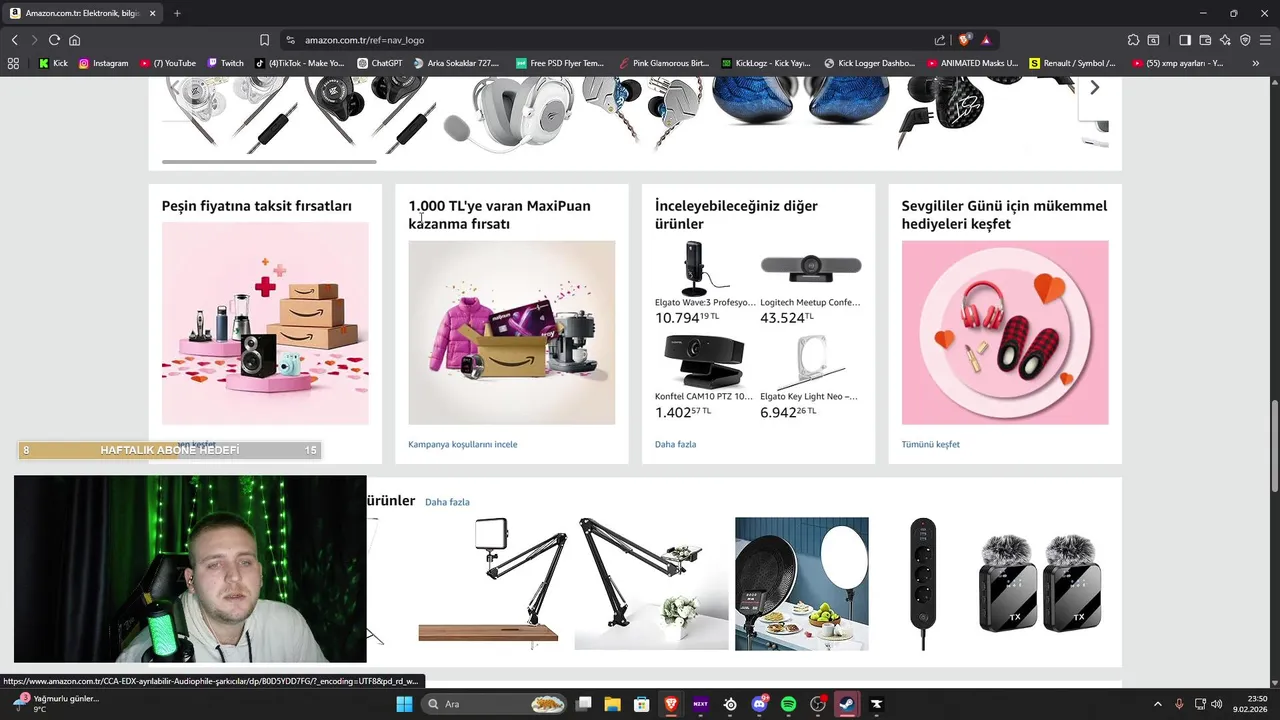Open the NZXT app from taskbar
The height and width of the screenshot is (720, 1280).
(700, 704)
